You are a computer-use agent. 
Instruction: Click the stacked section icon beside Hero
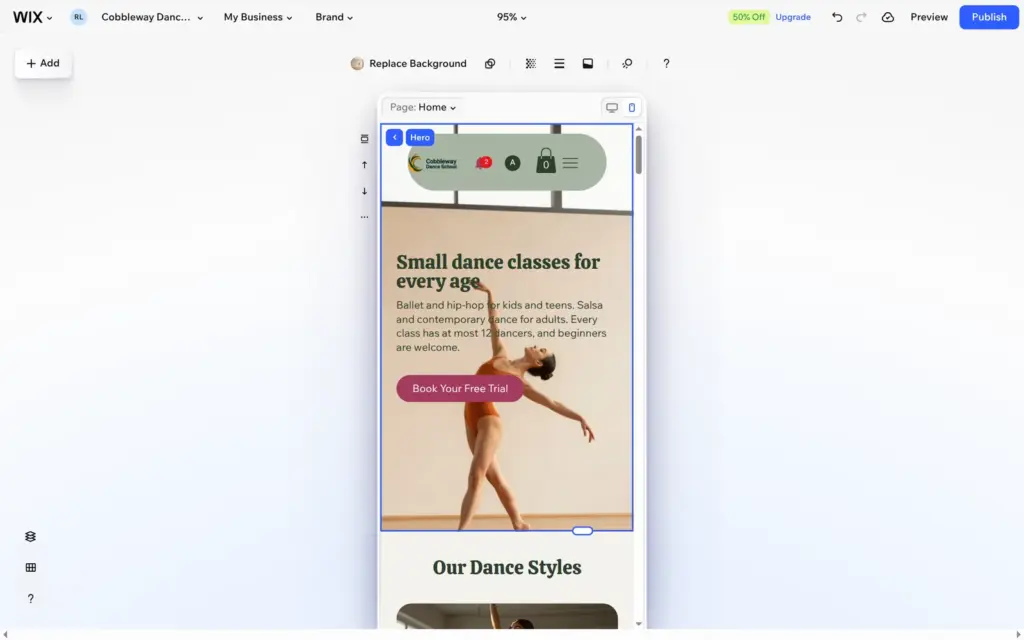(364, 138)
